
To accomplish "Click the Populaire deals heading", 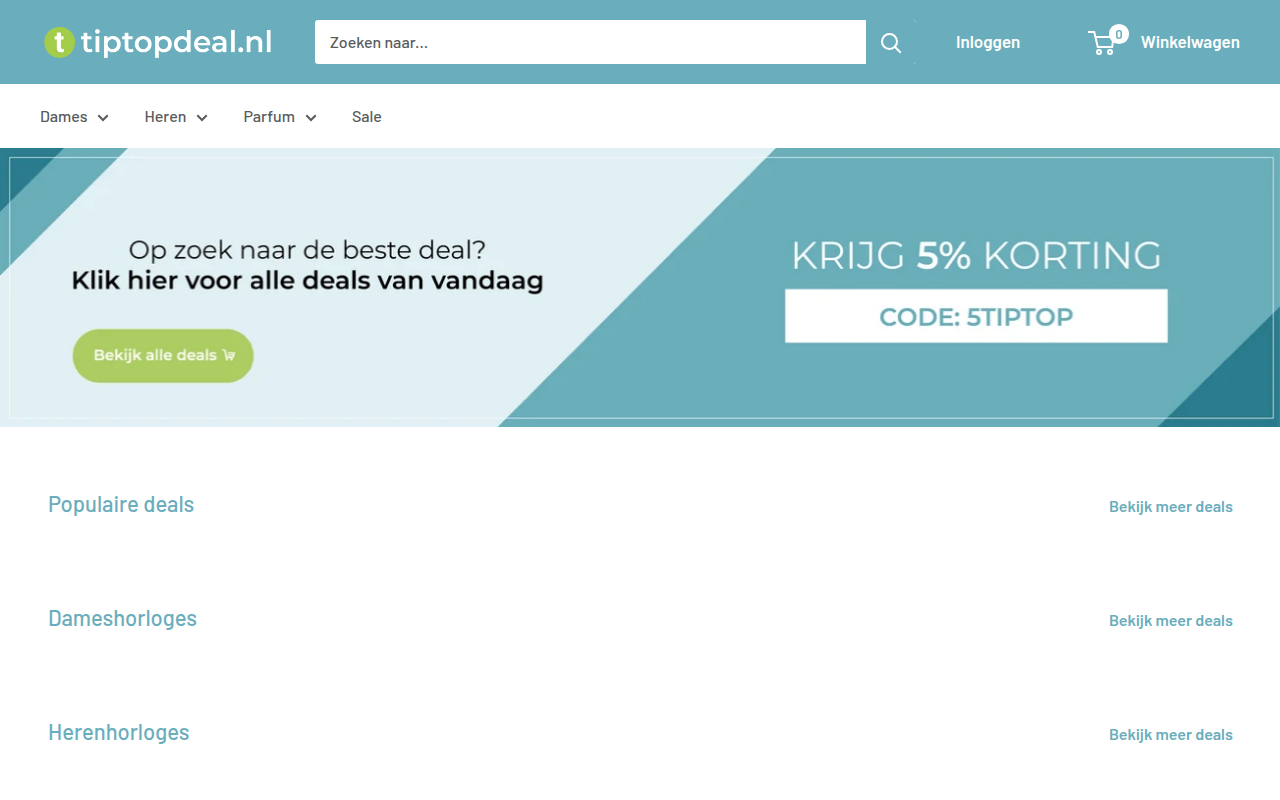I will pos(121,504).
